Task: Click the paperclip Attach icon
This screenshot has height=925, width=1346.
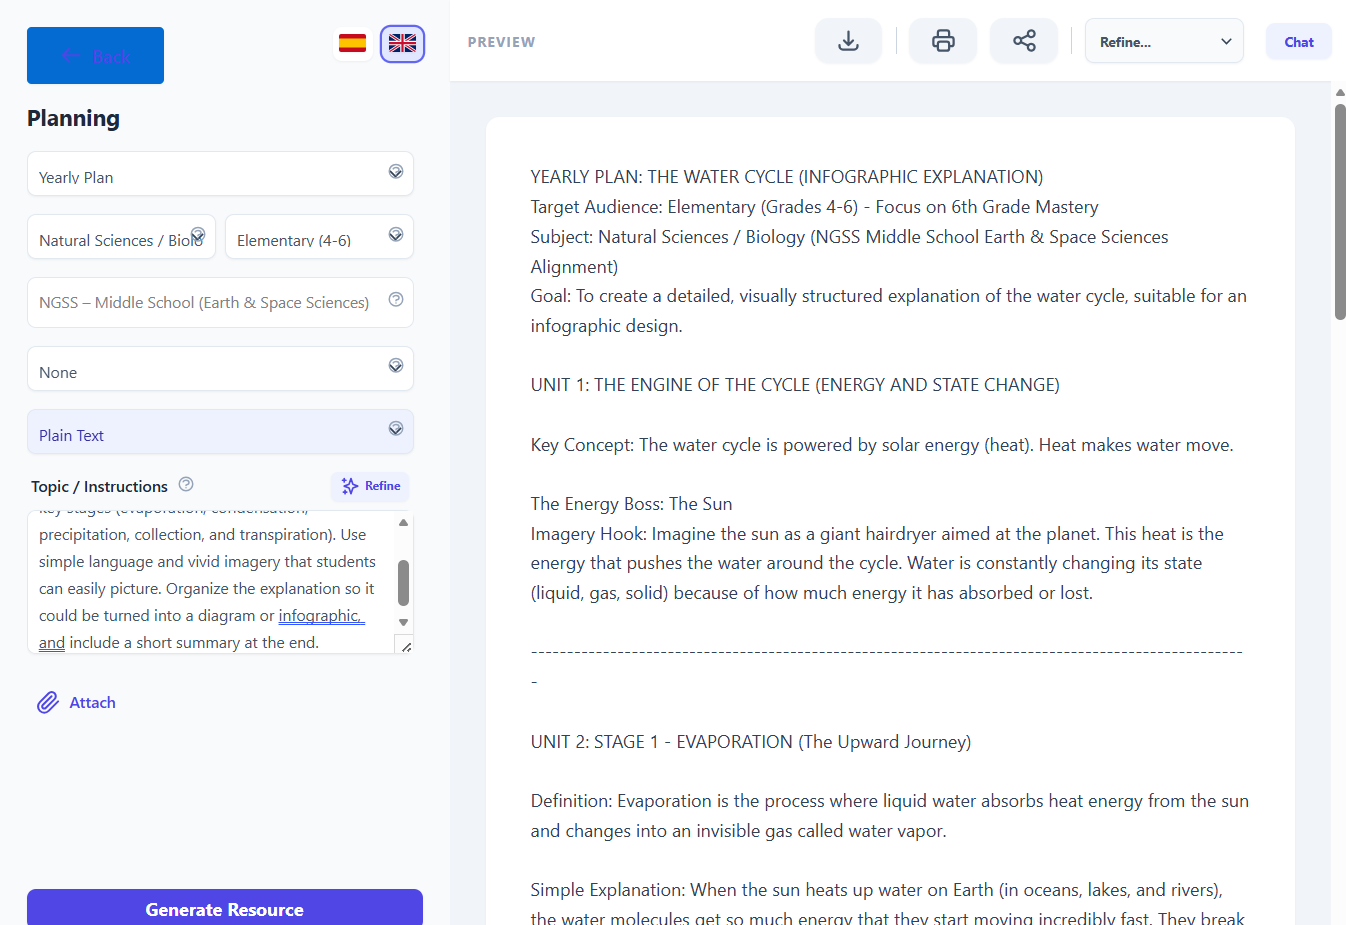Action: (48, 703)
